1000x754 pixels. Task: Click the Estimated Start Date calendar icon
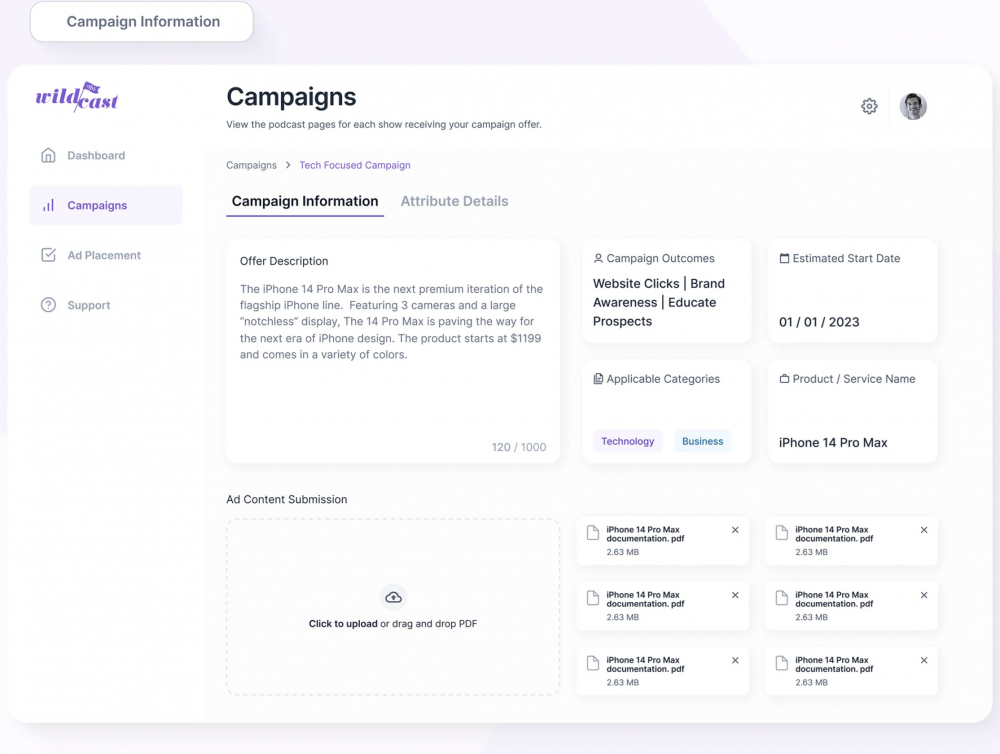point(784,258)
